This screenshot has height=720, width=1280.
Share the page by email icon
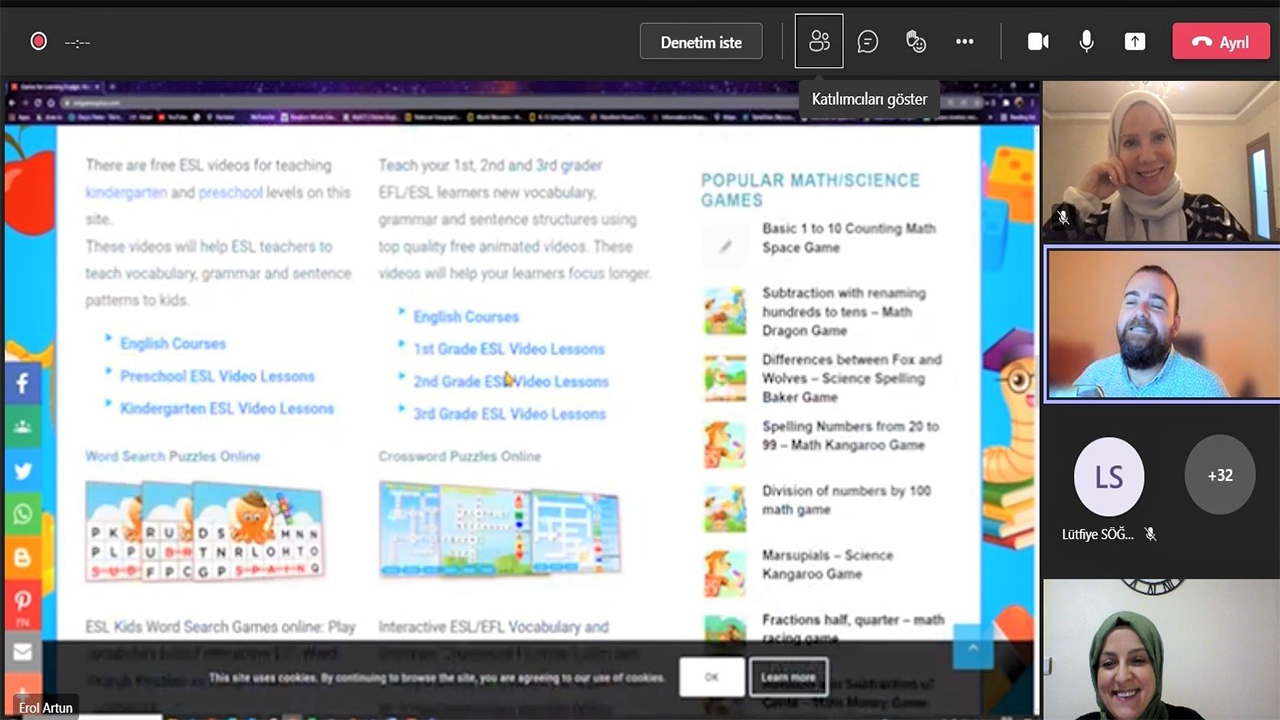[x=22, y=652]
